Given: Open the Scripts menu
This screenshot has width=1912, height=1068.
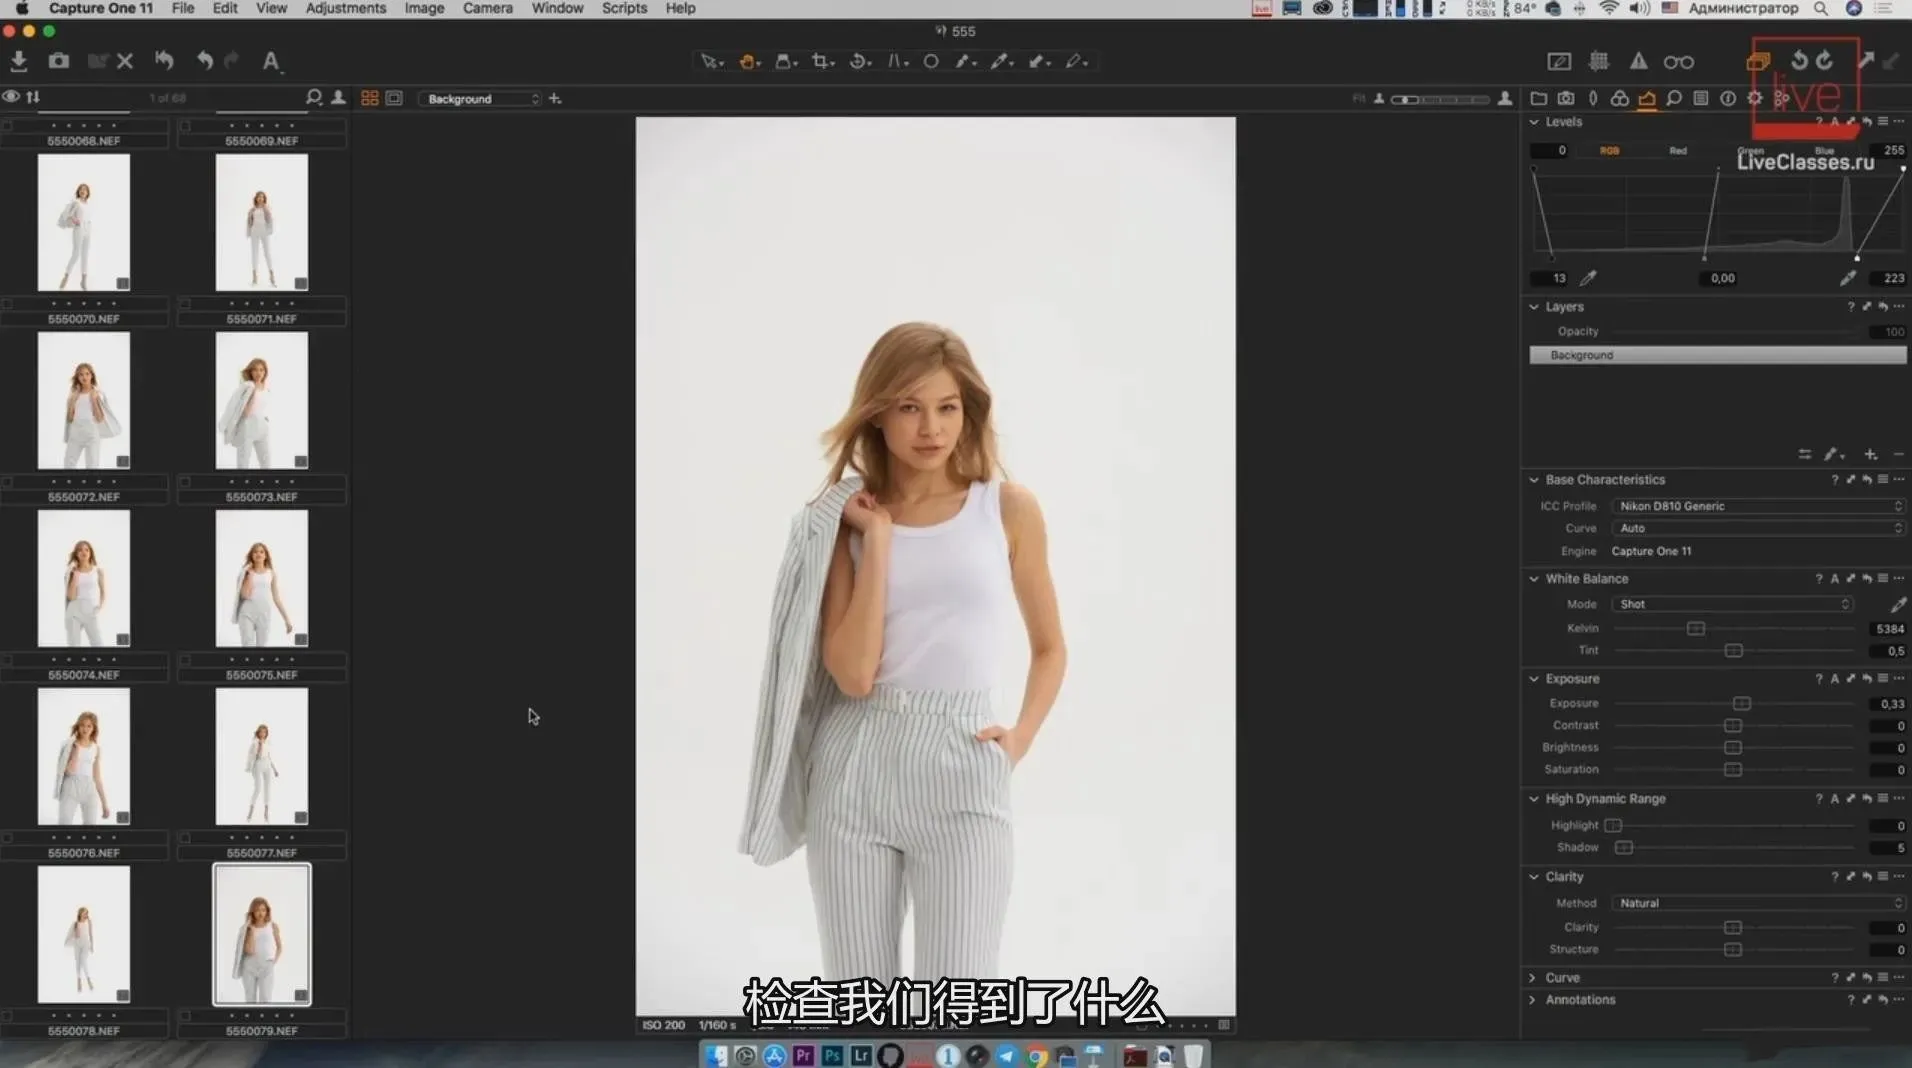Looking at the screenshot, I should 624,8.
